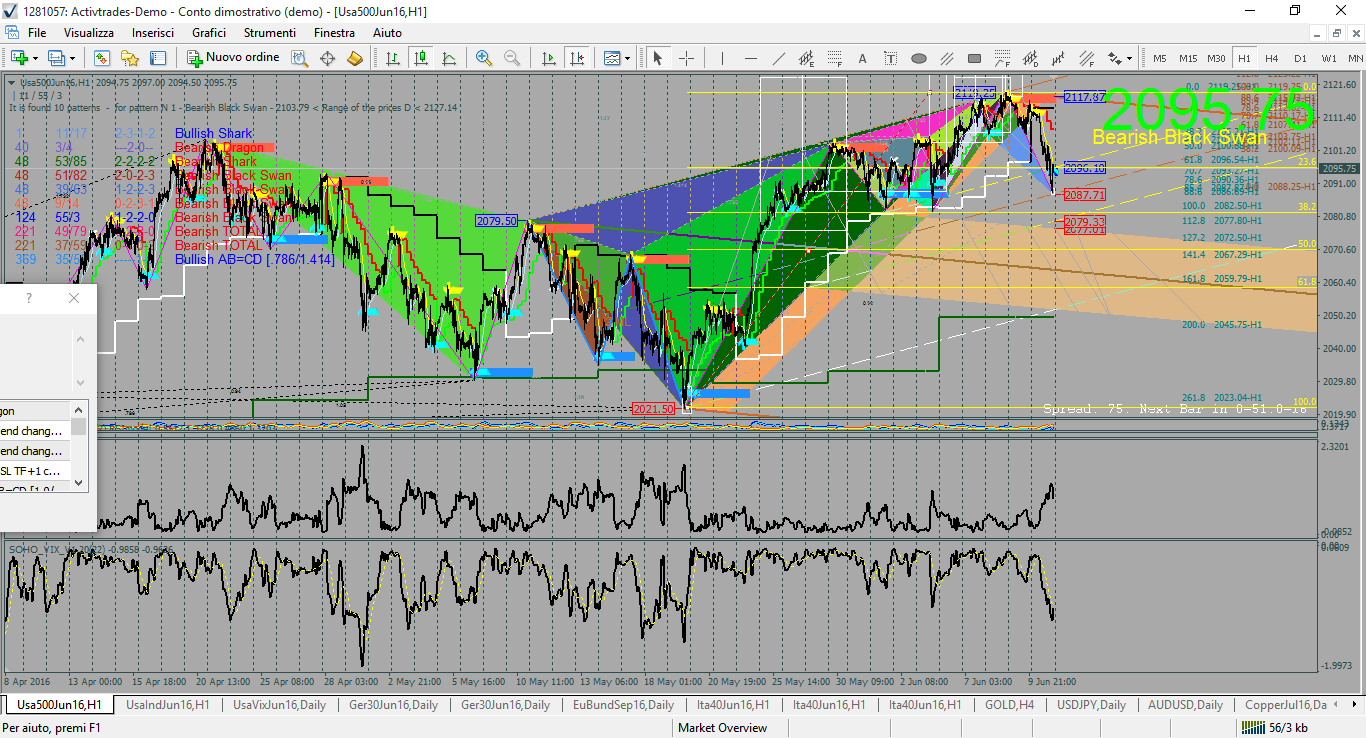Draw a rectangle shape

tap(975, 58)
